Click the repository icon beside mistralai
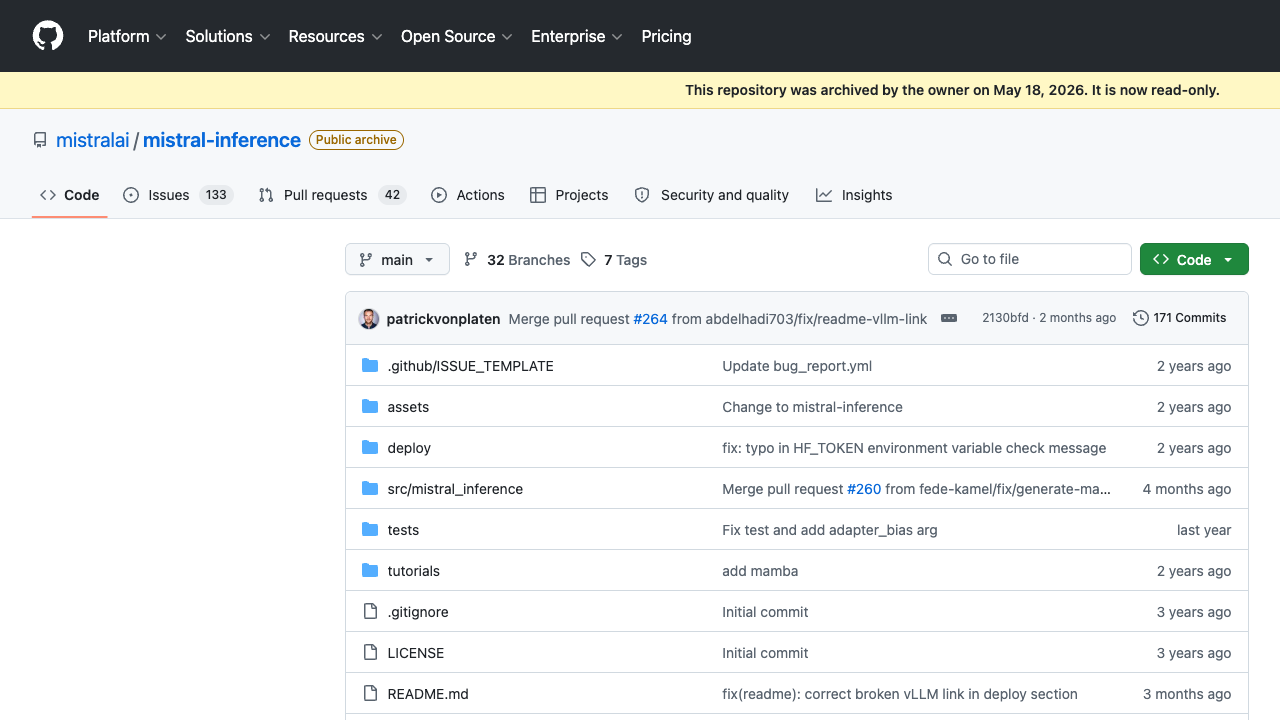The image size is (1280, 720). 40,140
